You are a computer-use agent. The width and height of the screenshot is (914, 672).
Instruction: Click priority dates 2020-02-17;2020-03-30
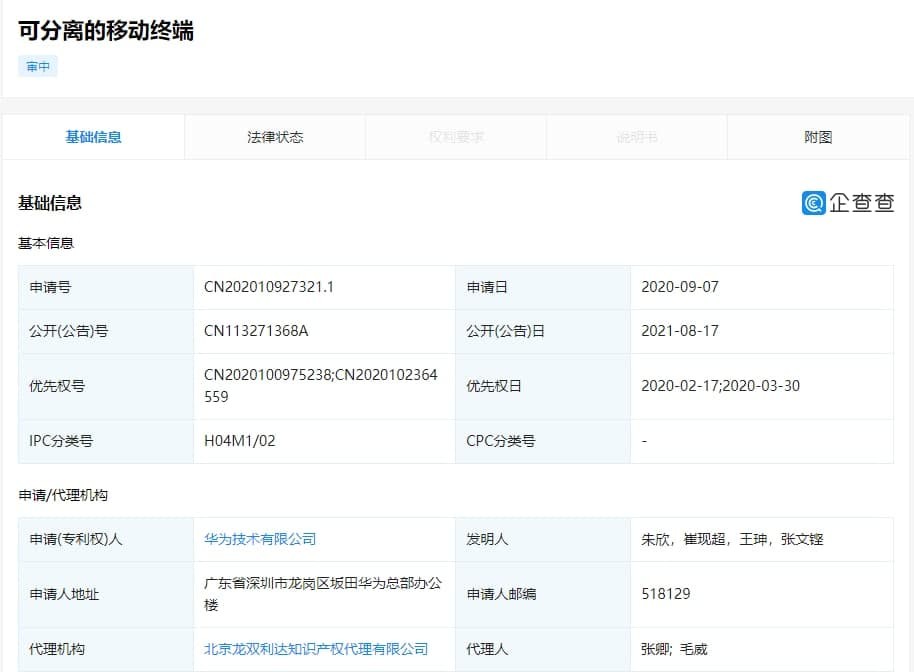click(720, 386)
